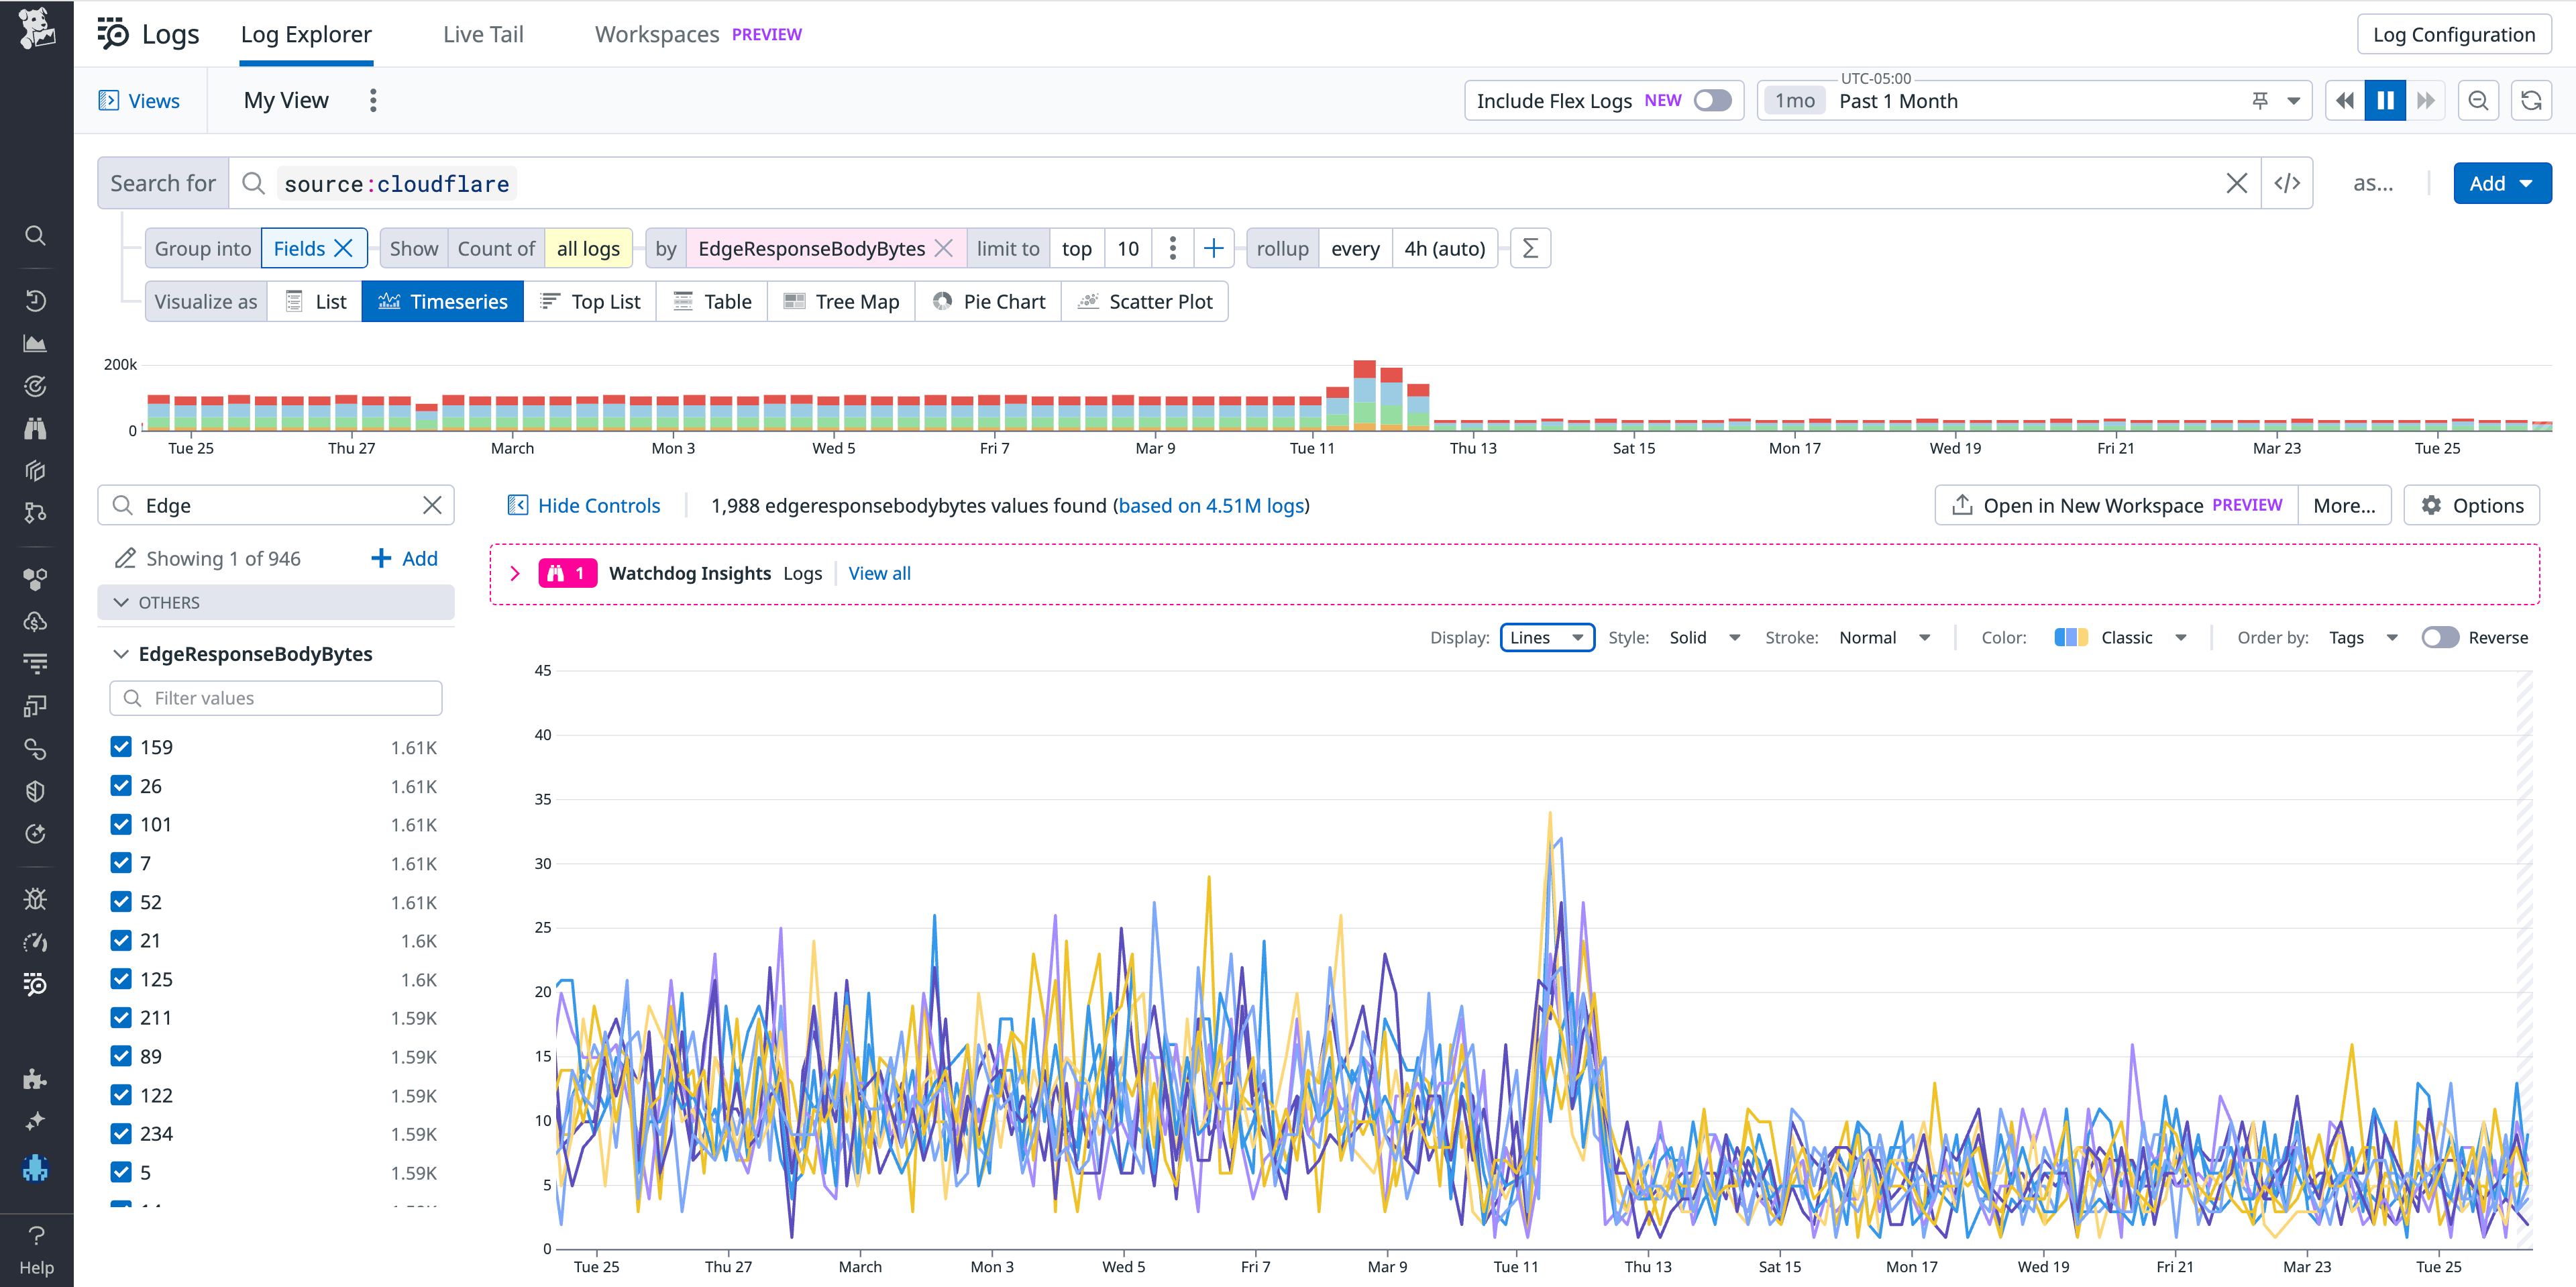Turn on the Reverse order toggle

coord(2440,637)
